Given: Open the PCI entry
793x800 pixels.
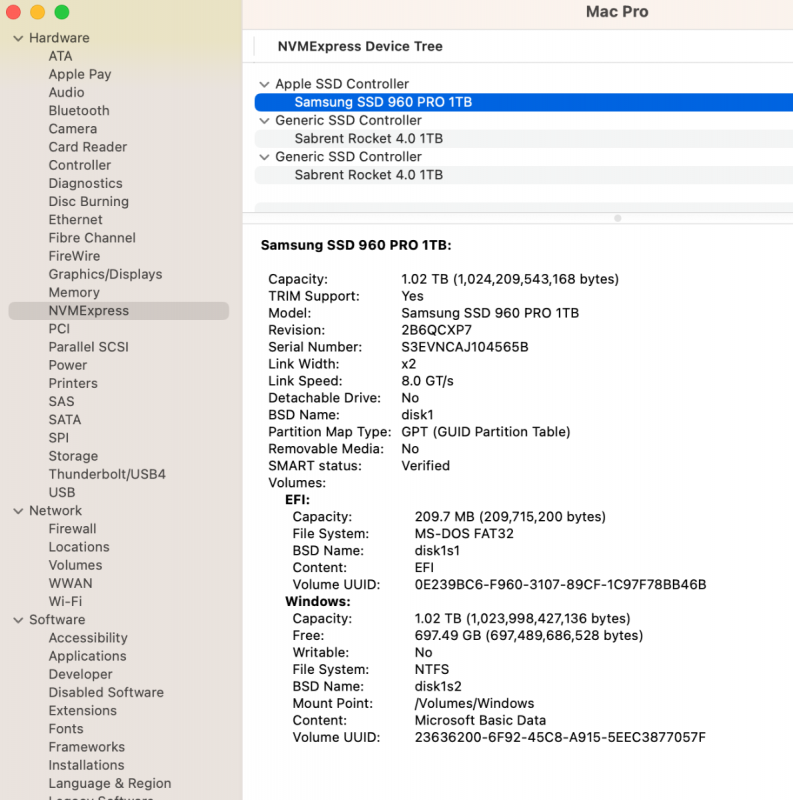Looking at the screenshot, I should 59,329.
